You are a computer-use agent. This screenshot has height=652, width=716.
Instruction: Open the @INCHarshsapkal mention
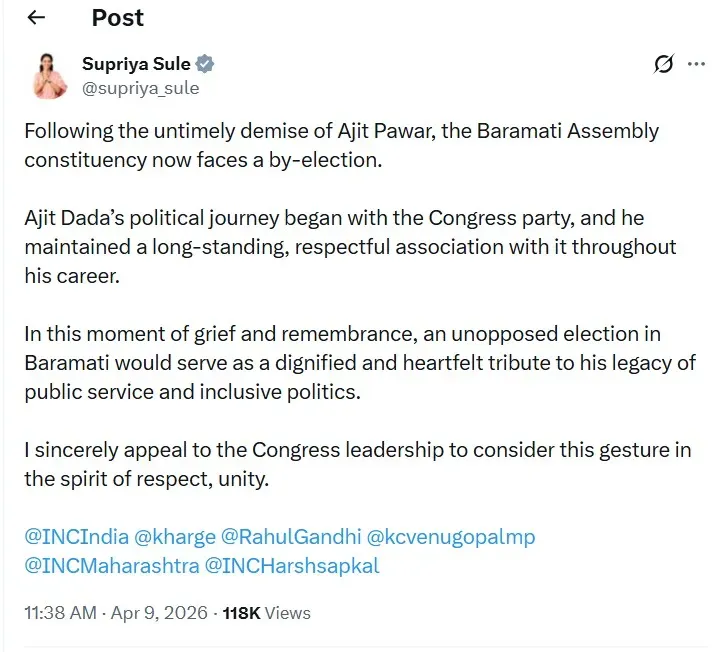click(x=291, y=565)
